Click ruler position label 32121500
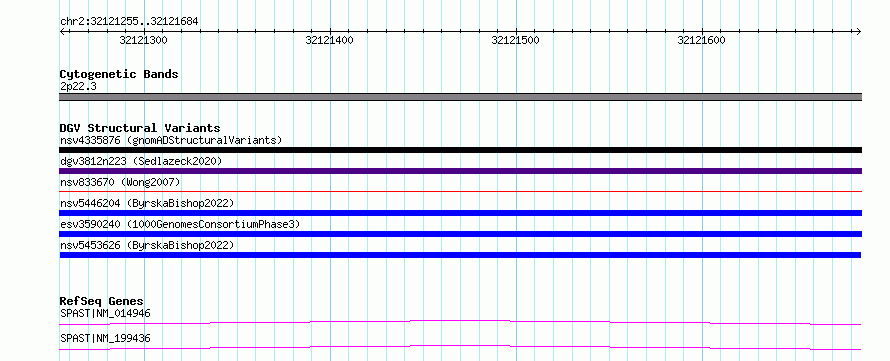The image size is (890, 361). (x=515, y=40)
